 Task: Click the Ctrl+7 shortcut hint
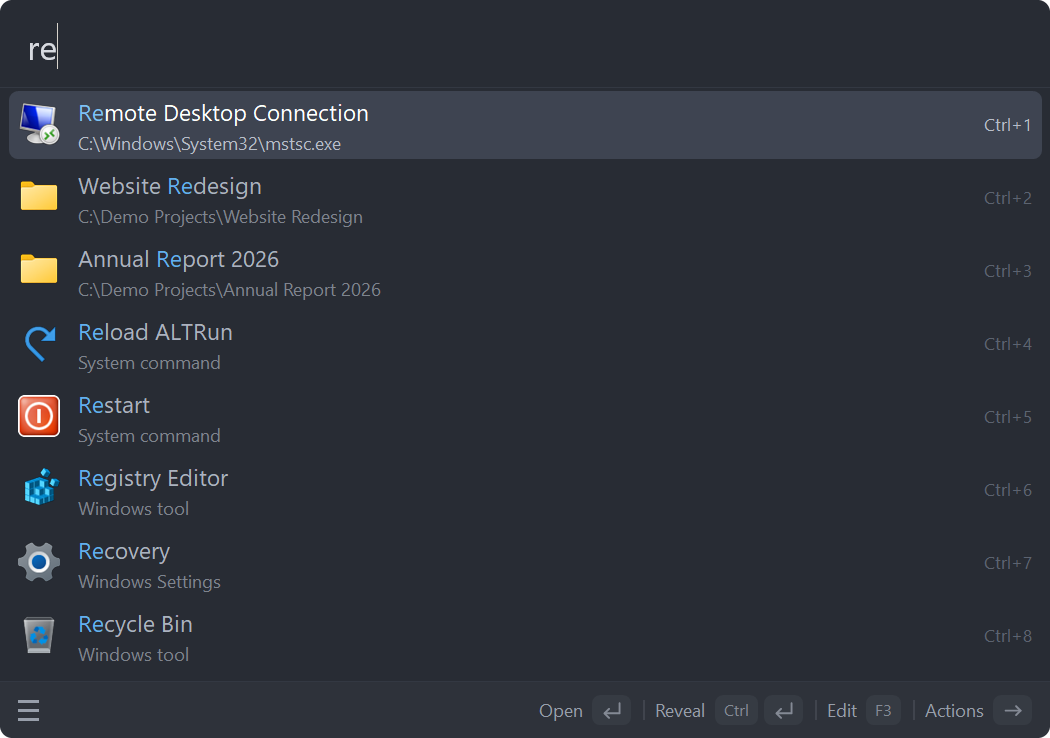(x=1007, y=563)
